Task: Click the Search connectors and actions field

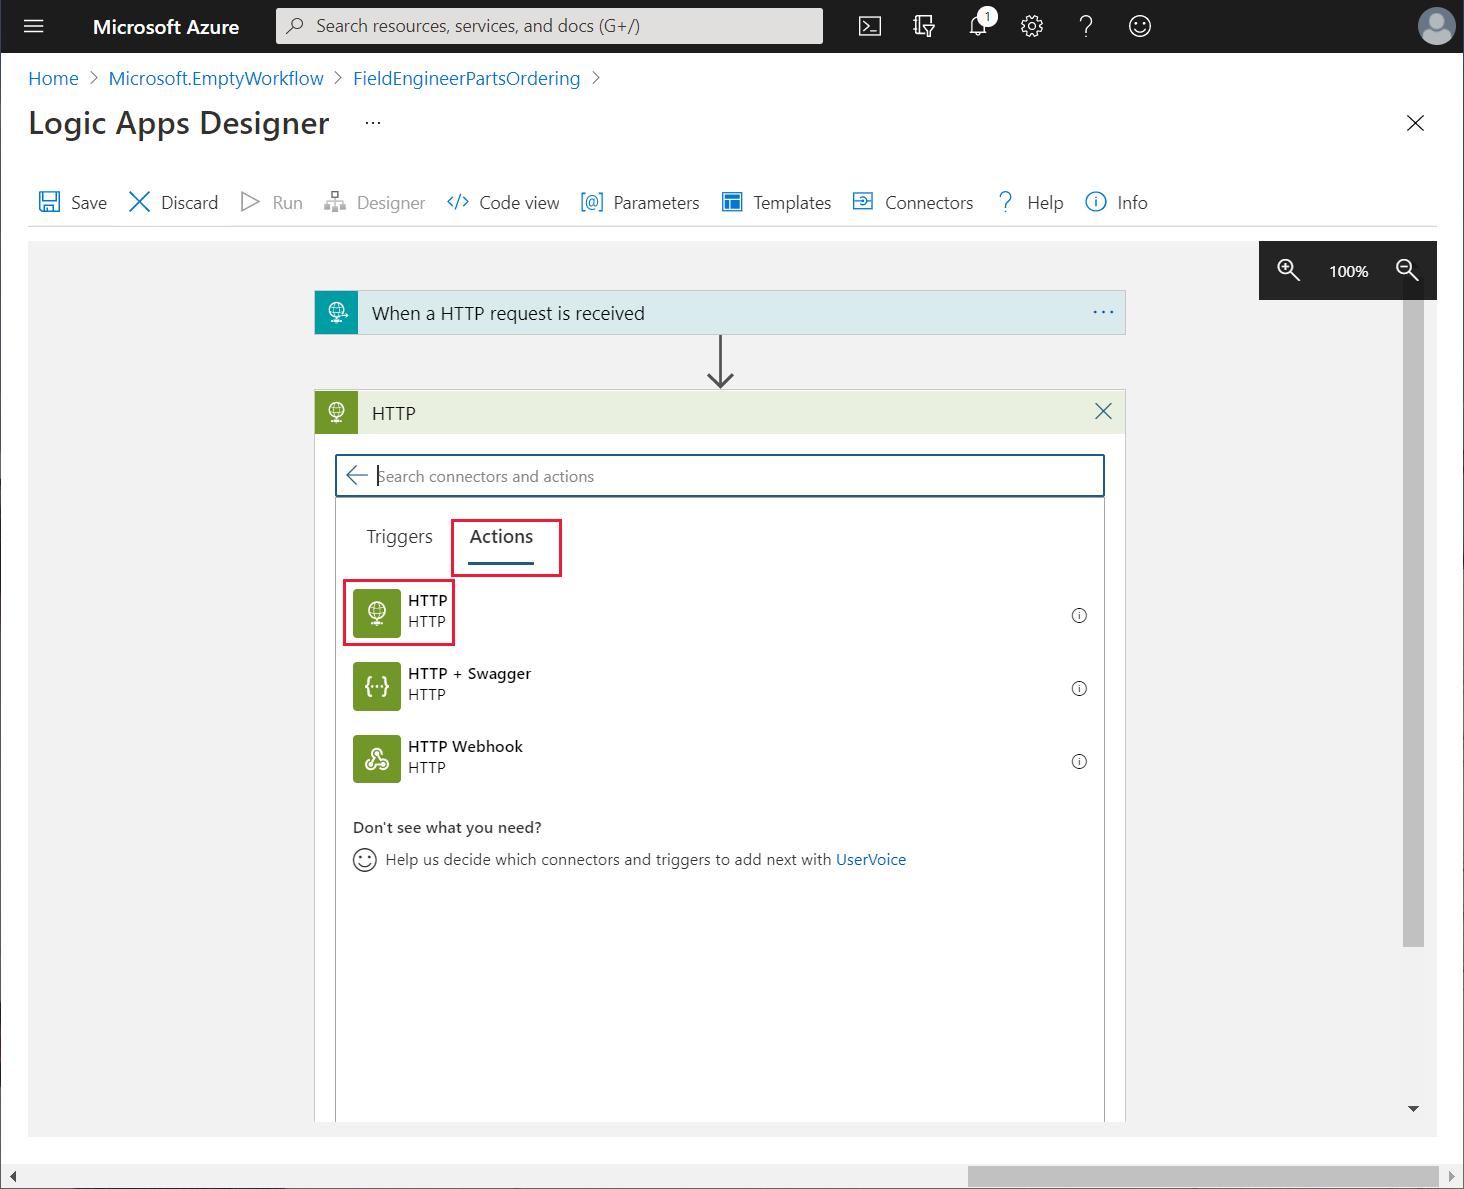Action: (x=720, y=476)
